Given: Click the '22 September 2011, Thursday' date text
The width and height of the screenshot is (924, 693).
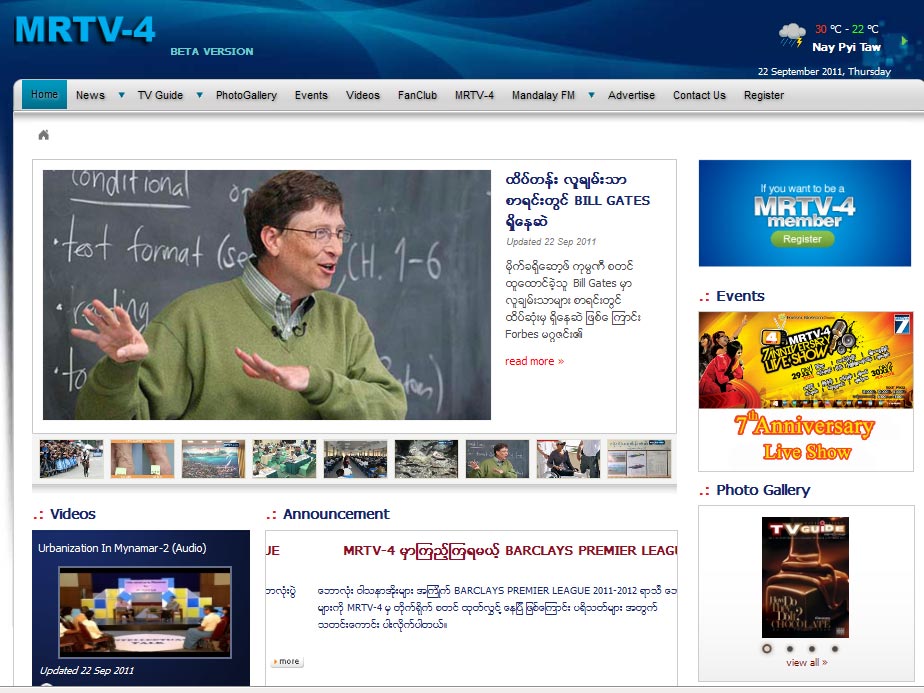Looking at the screenshot, I should tap(824, 71).
